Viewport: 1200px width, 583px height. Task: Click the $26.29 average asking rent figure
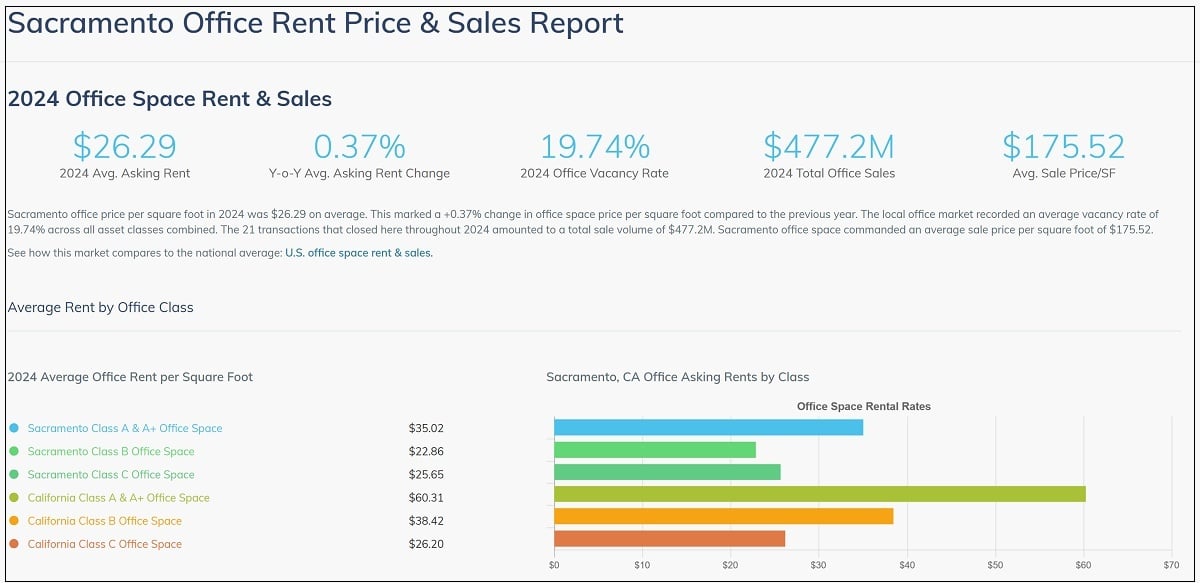click(124, 146)
